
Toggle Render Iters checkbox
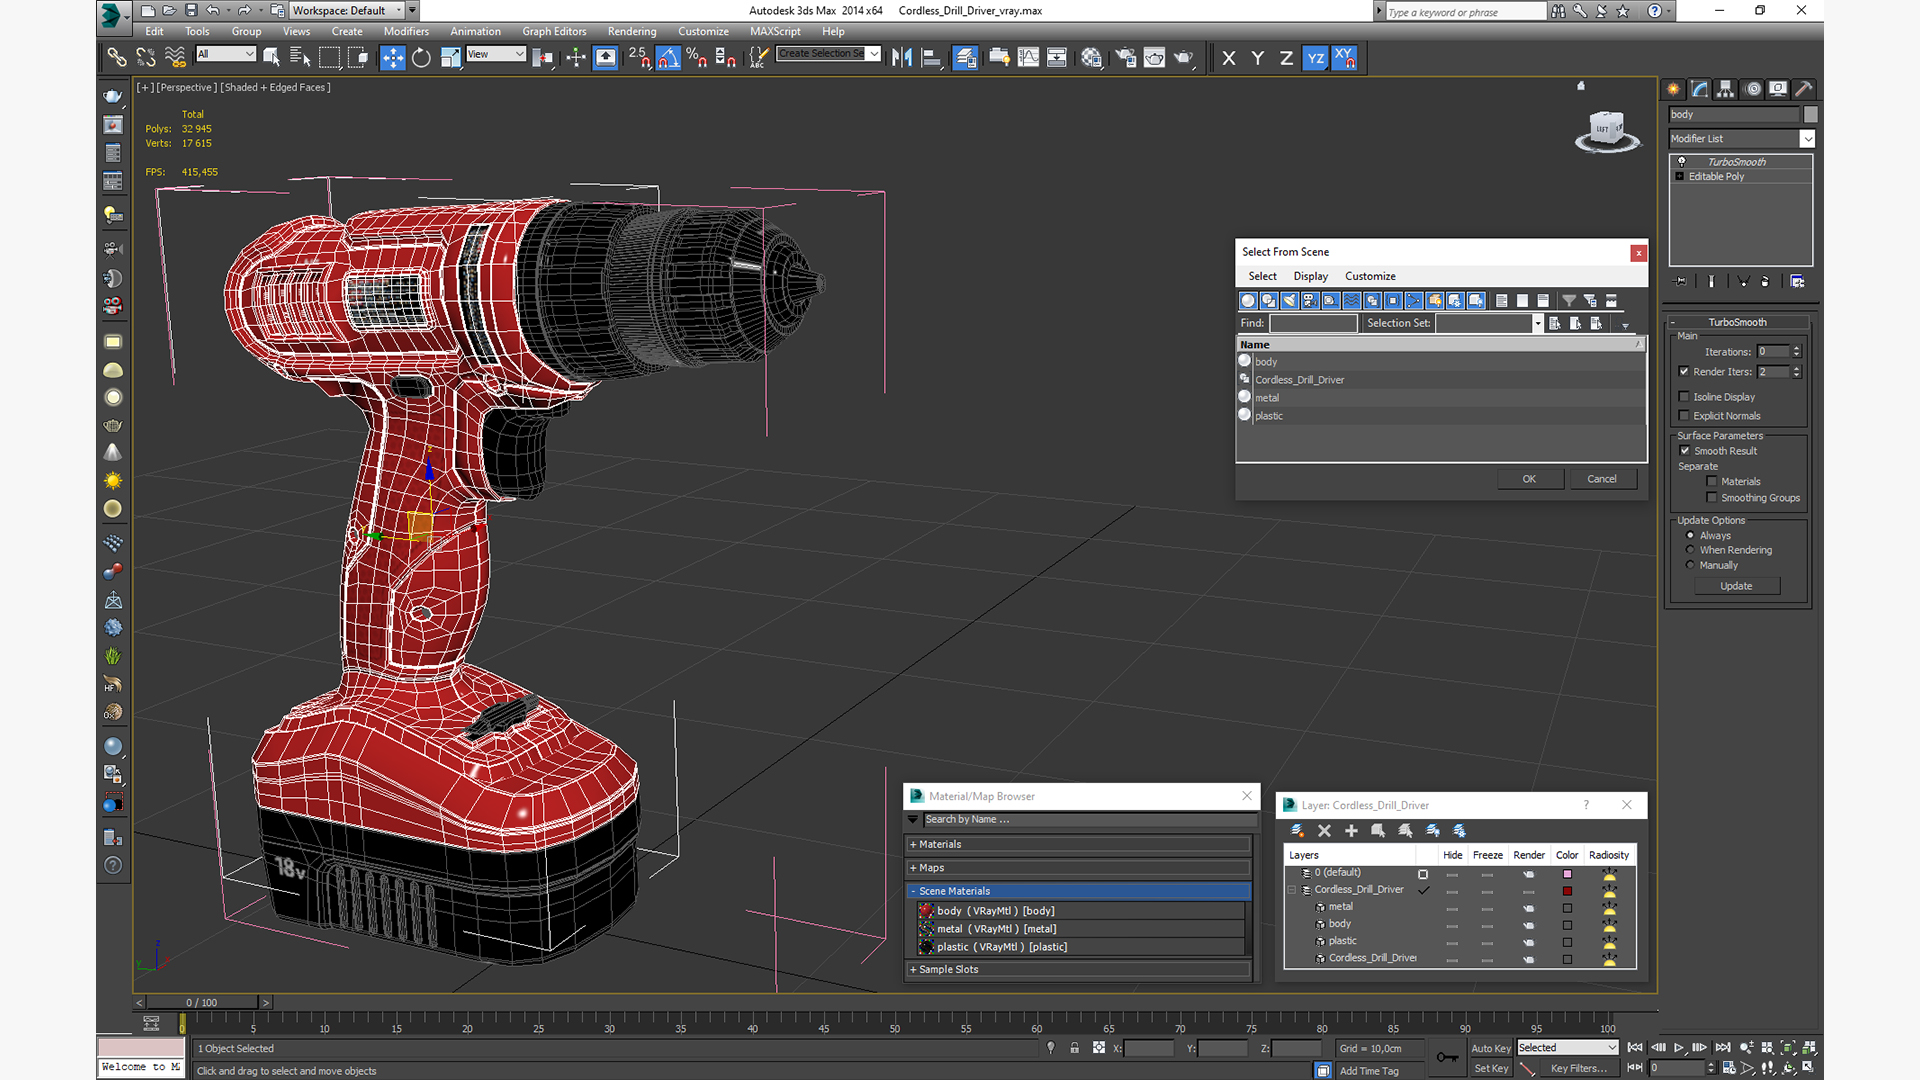(x=1684, y=371)
